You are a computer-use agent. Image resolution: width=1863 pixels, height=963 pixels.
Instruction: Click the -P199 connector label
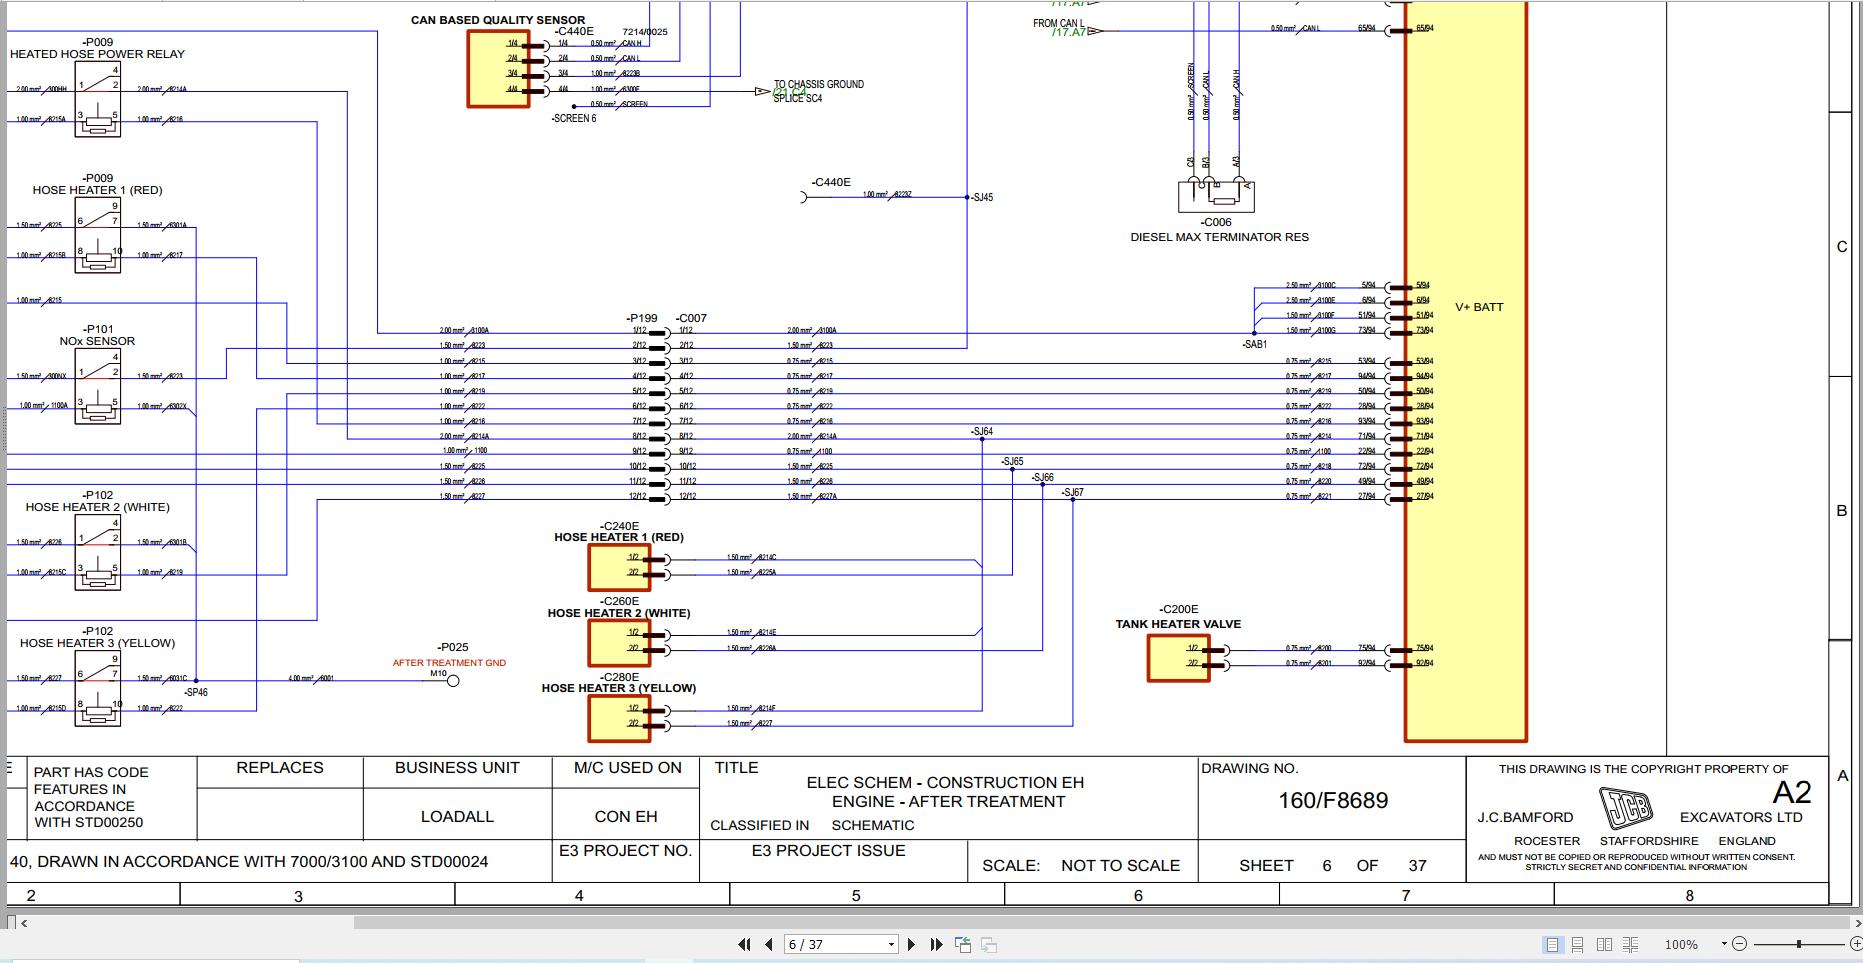[x=642, y=318]
